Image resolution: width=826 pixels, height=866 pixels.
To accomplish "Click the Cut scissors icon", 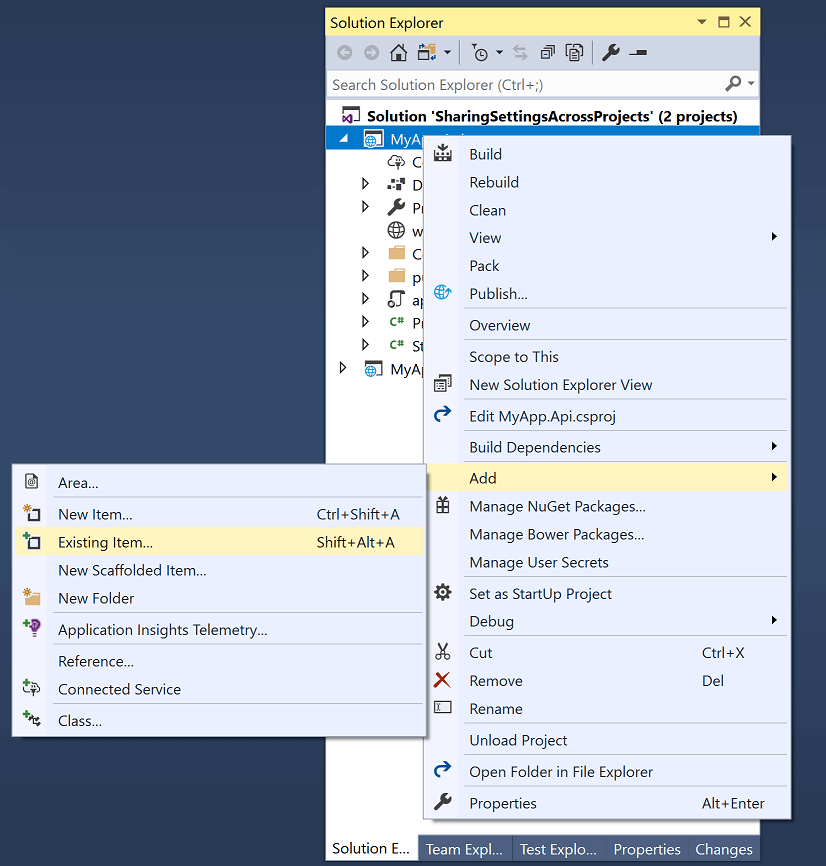I will click(442, 652).
